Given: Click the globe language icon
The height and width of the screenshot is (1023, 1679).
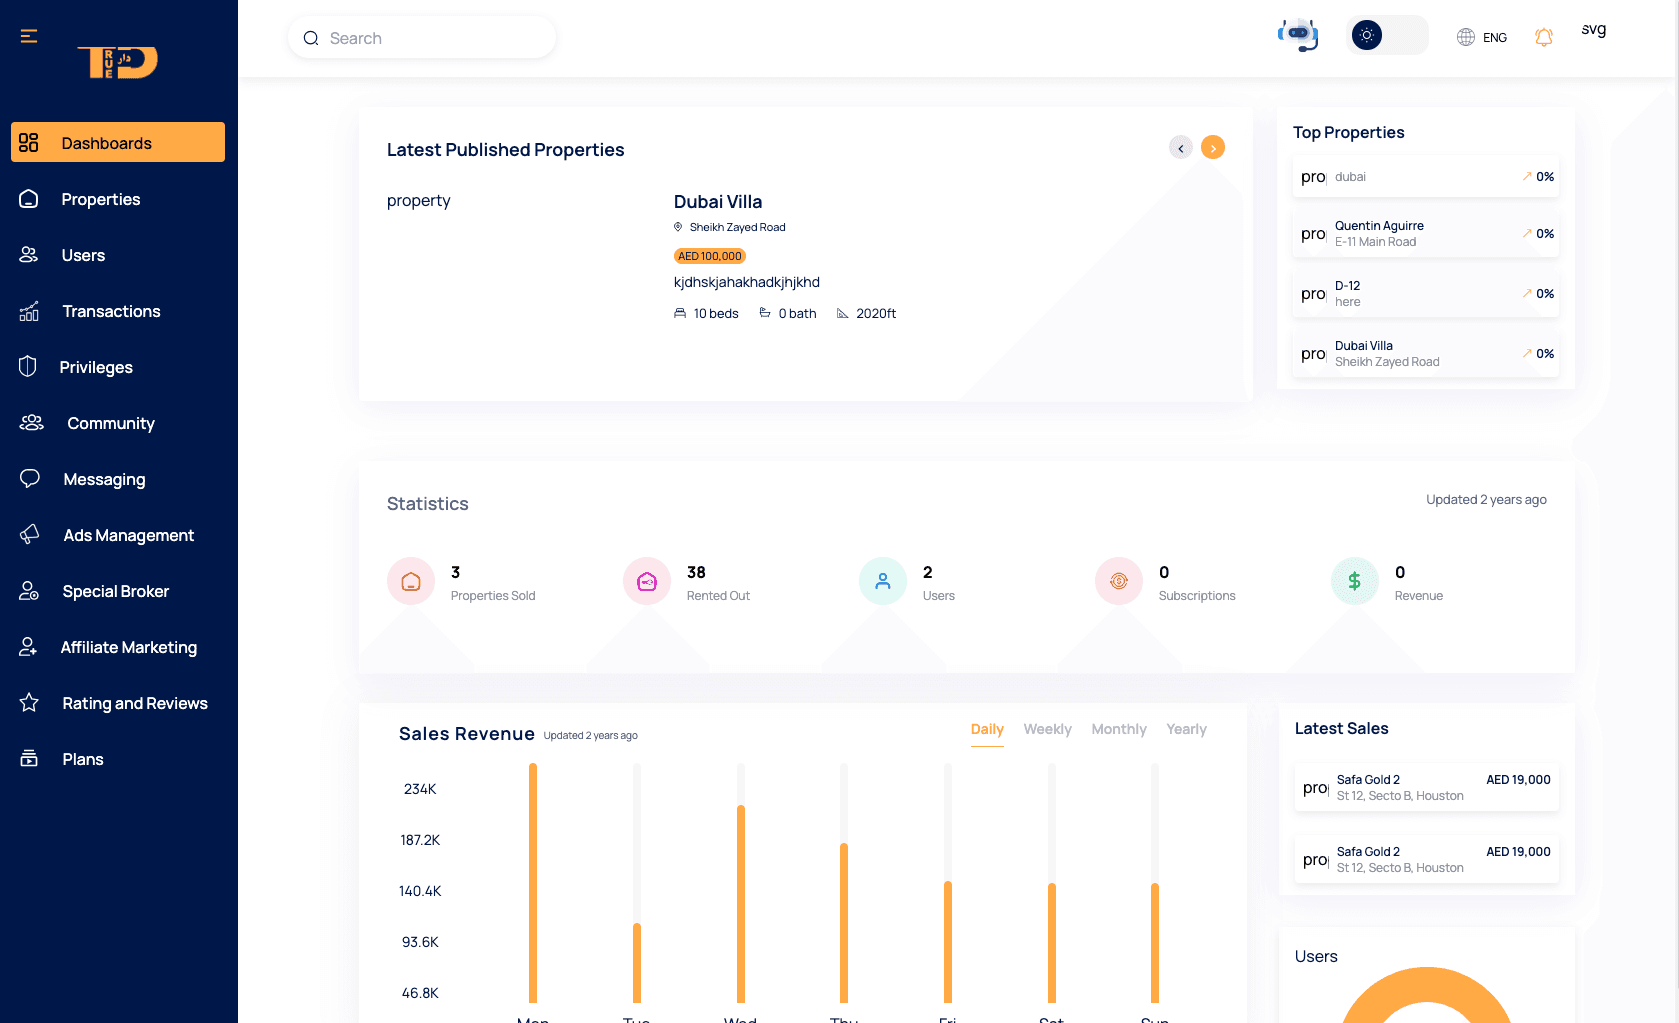Looking at the screenshot, I should [1466, 37].
